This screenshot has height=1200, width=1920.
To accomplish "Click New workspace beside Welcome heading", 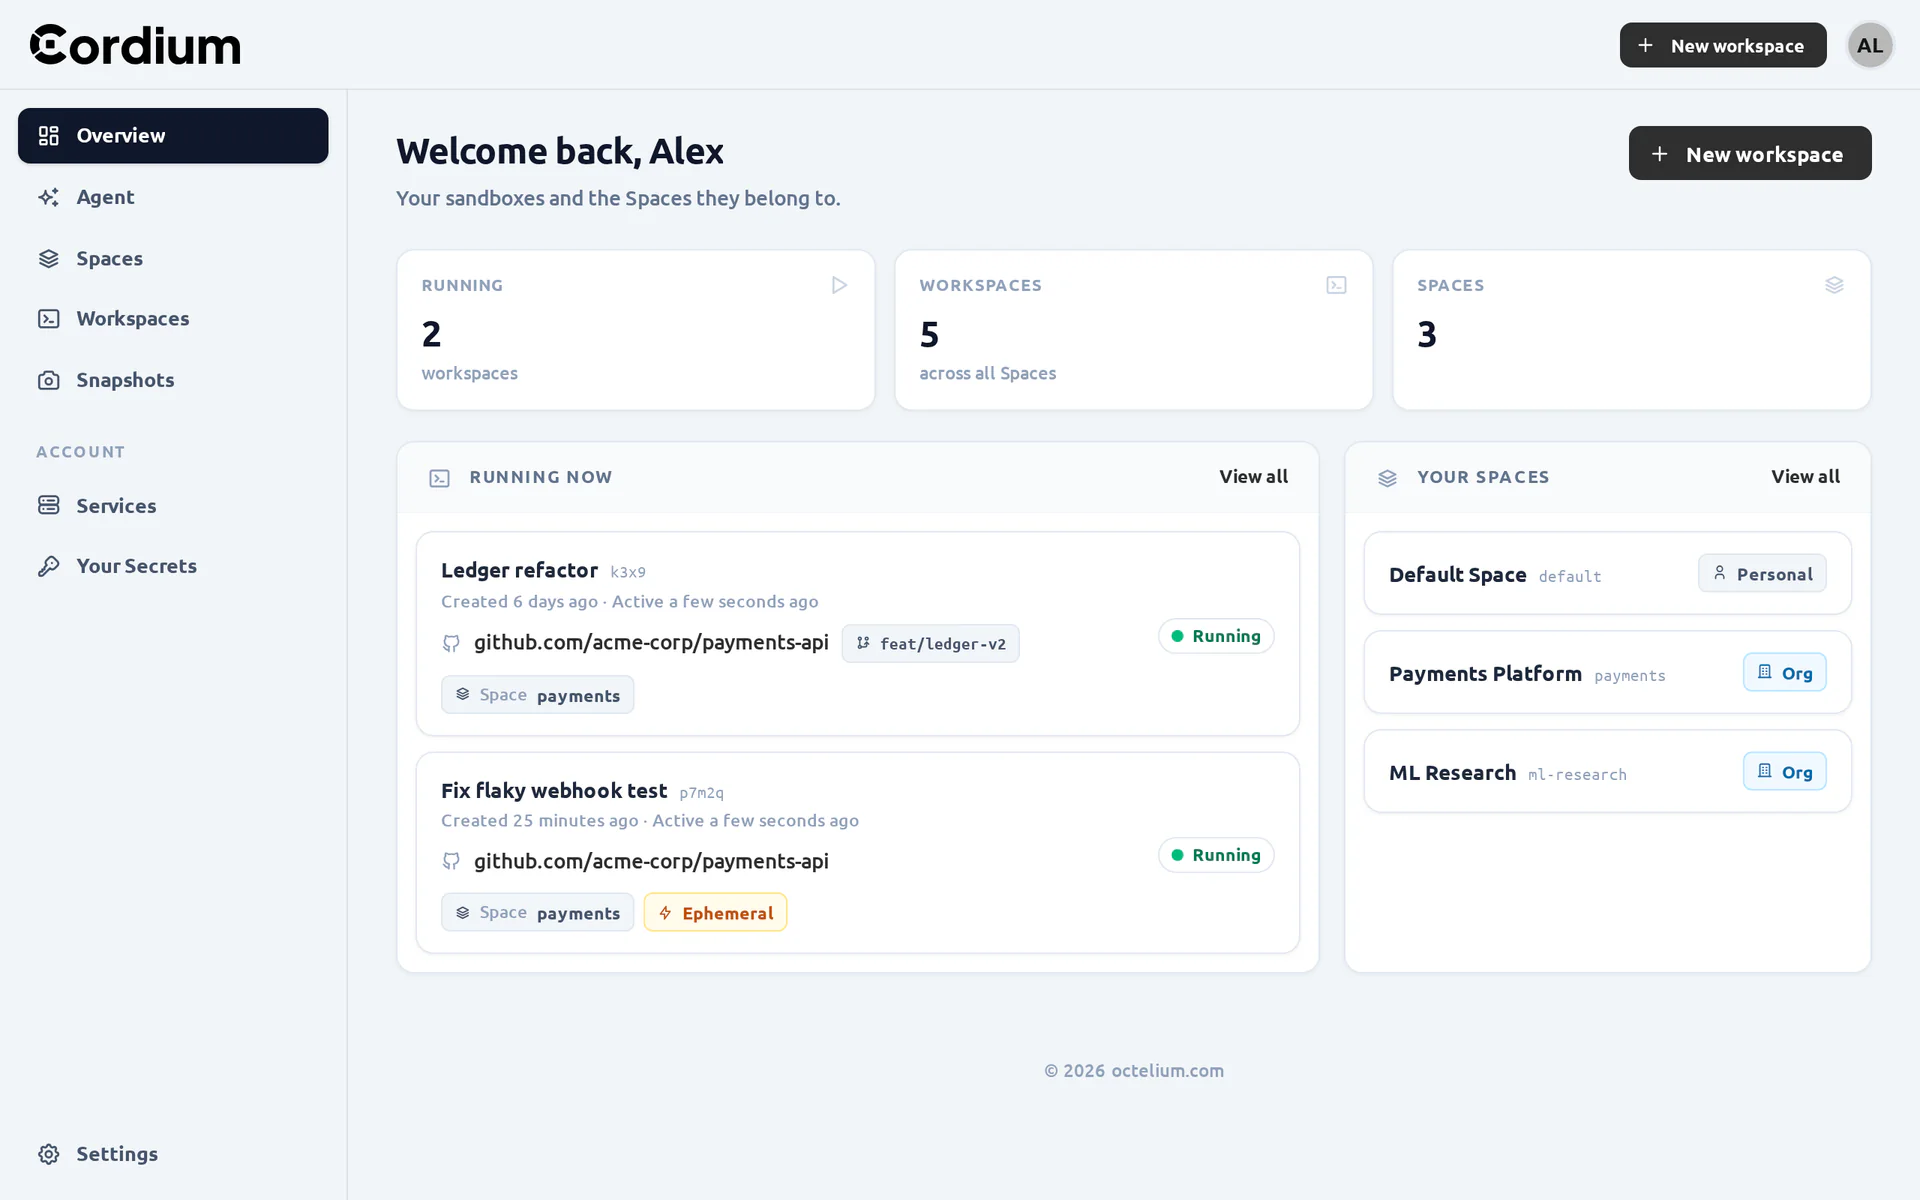I will (1750, 153).
